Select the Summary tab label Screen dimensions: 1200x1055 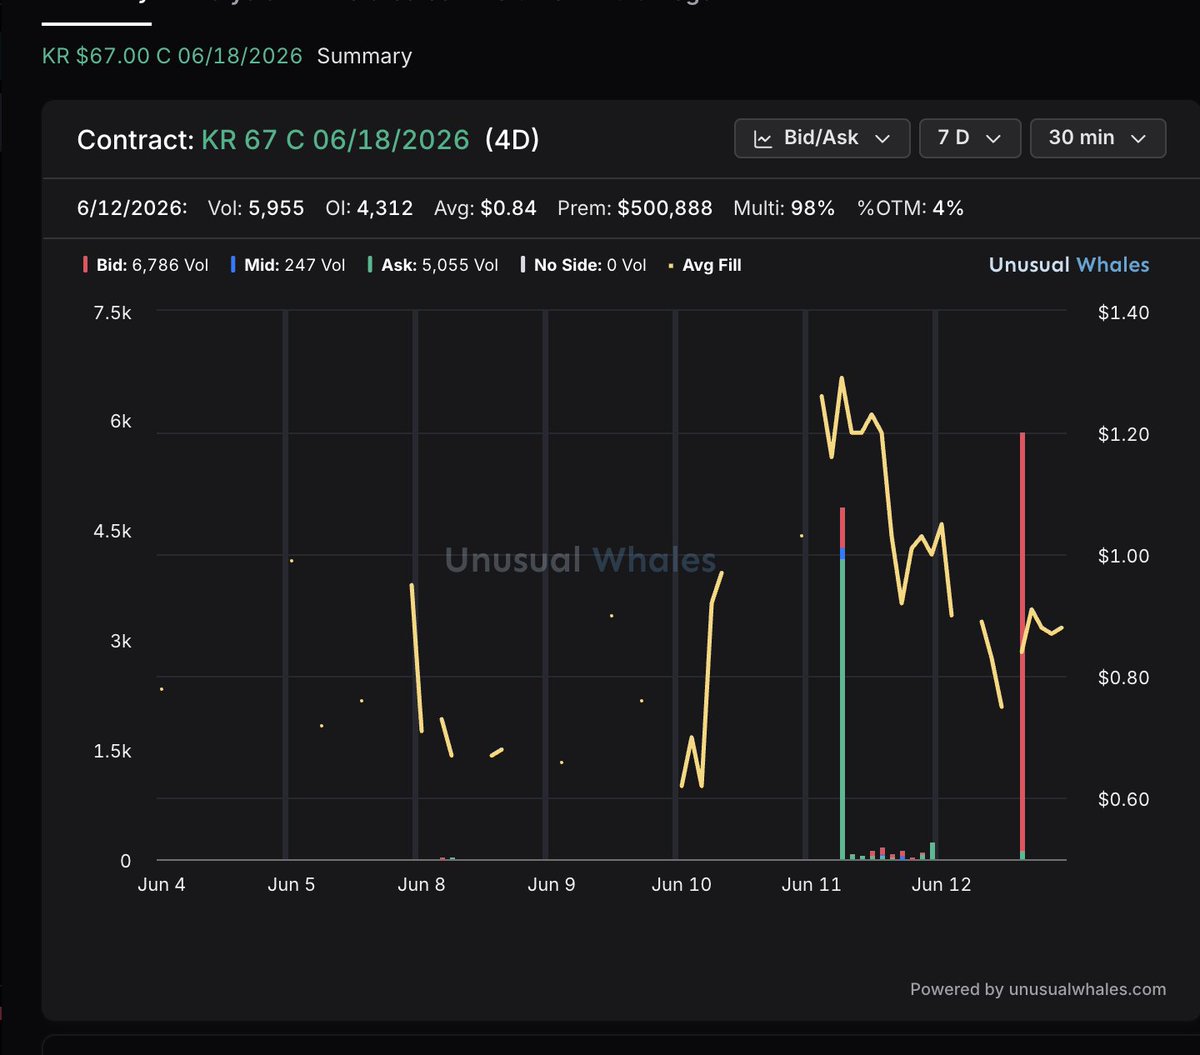coord(364,56)
